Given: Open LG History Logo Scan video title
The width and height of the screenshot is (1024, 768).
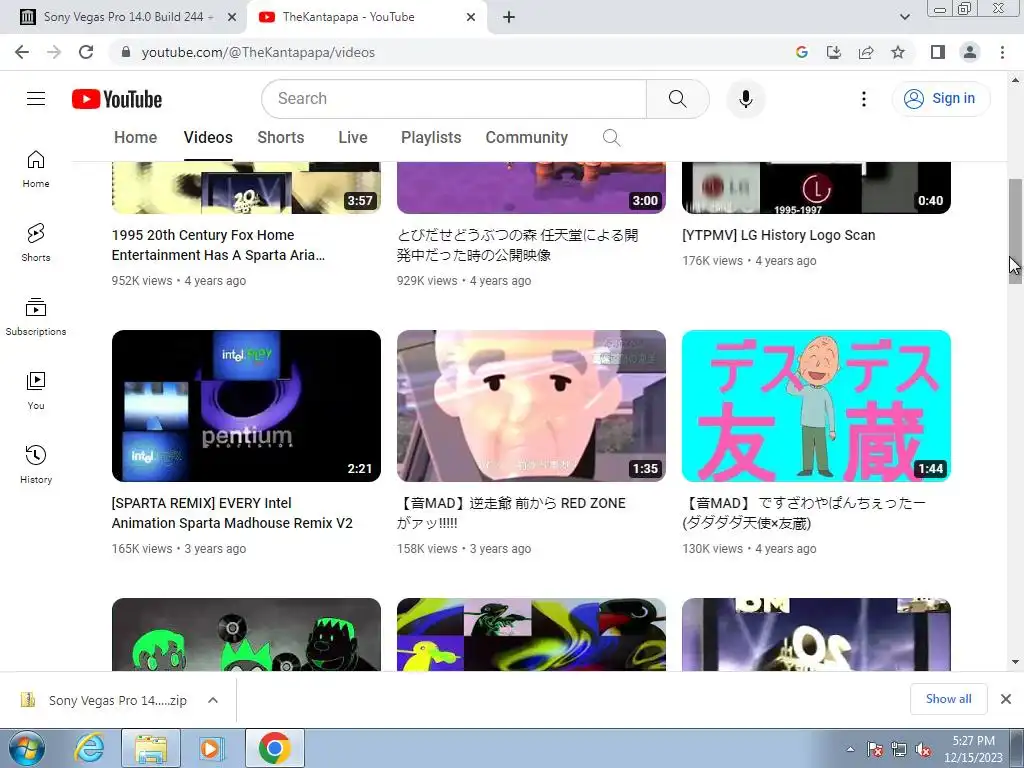Looking at the screenshot, I should pyautogui.click(x=778, y=235).
